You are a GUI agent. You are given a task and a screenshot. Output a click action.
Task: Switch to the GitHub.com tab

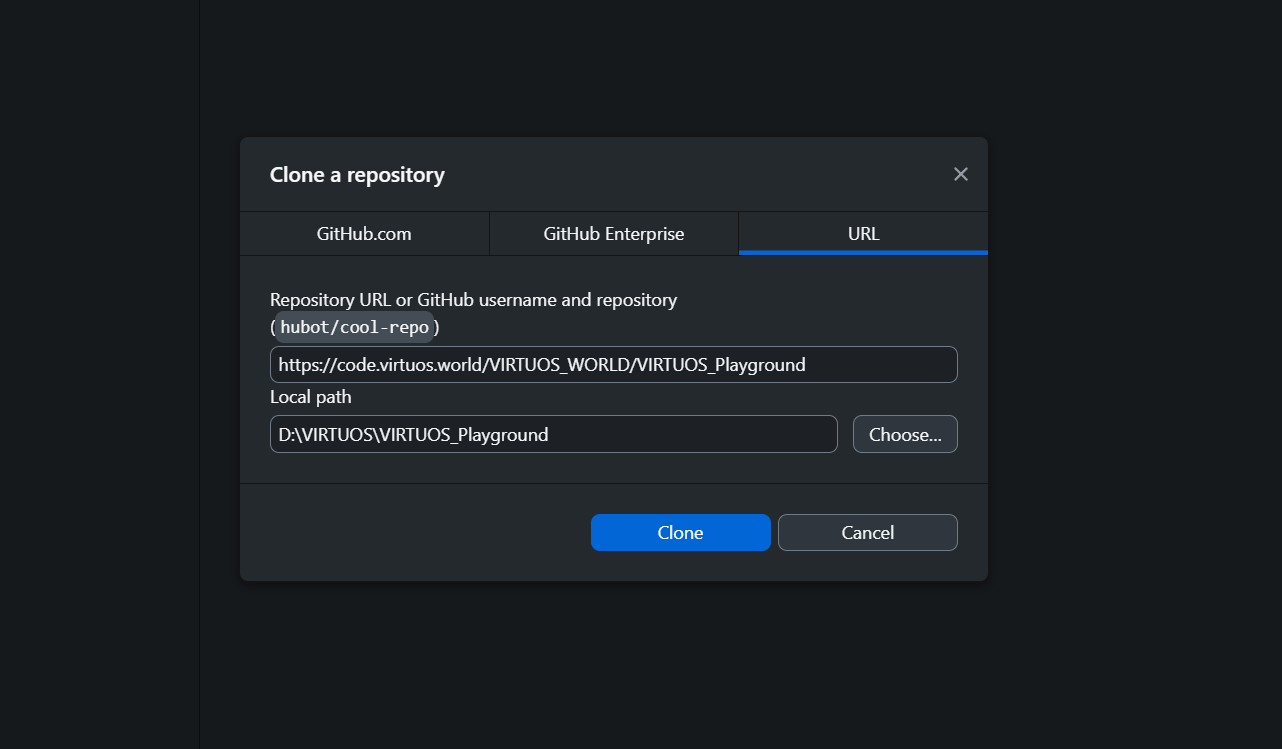coord(364,234)
